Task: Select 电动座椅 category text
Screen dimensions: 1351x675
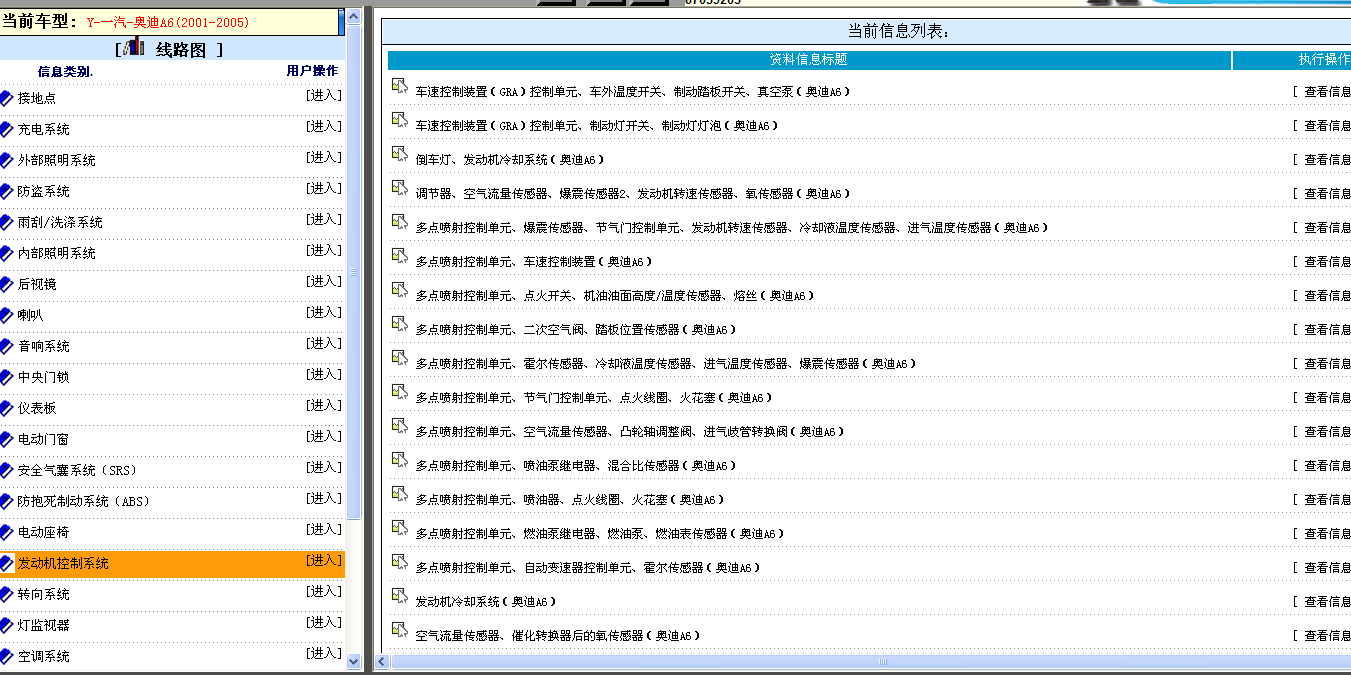Action: (43, 533)
